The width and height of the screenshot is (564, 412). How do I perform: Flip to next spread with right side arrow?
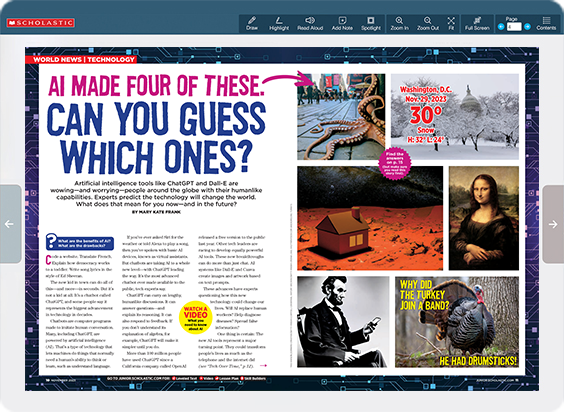(x=553, y=224)
